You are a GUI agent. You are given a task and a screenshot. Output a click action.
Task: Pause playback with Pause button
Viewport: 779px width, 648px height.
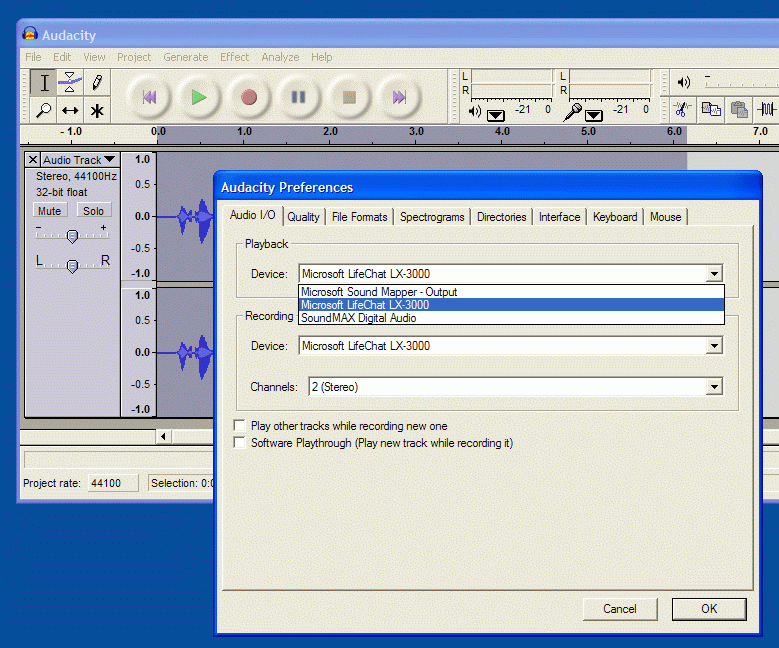coord(299,97)
